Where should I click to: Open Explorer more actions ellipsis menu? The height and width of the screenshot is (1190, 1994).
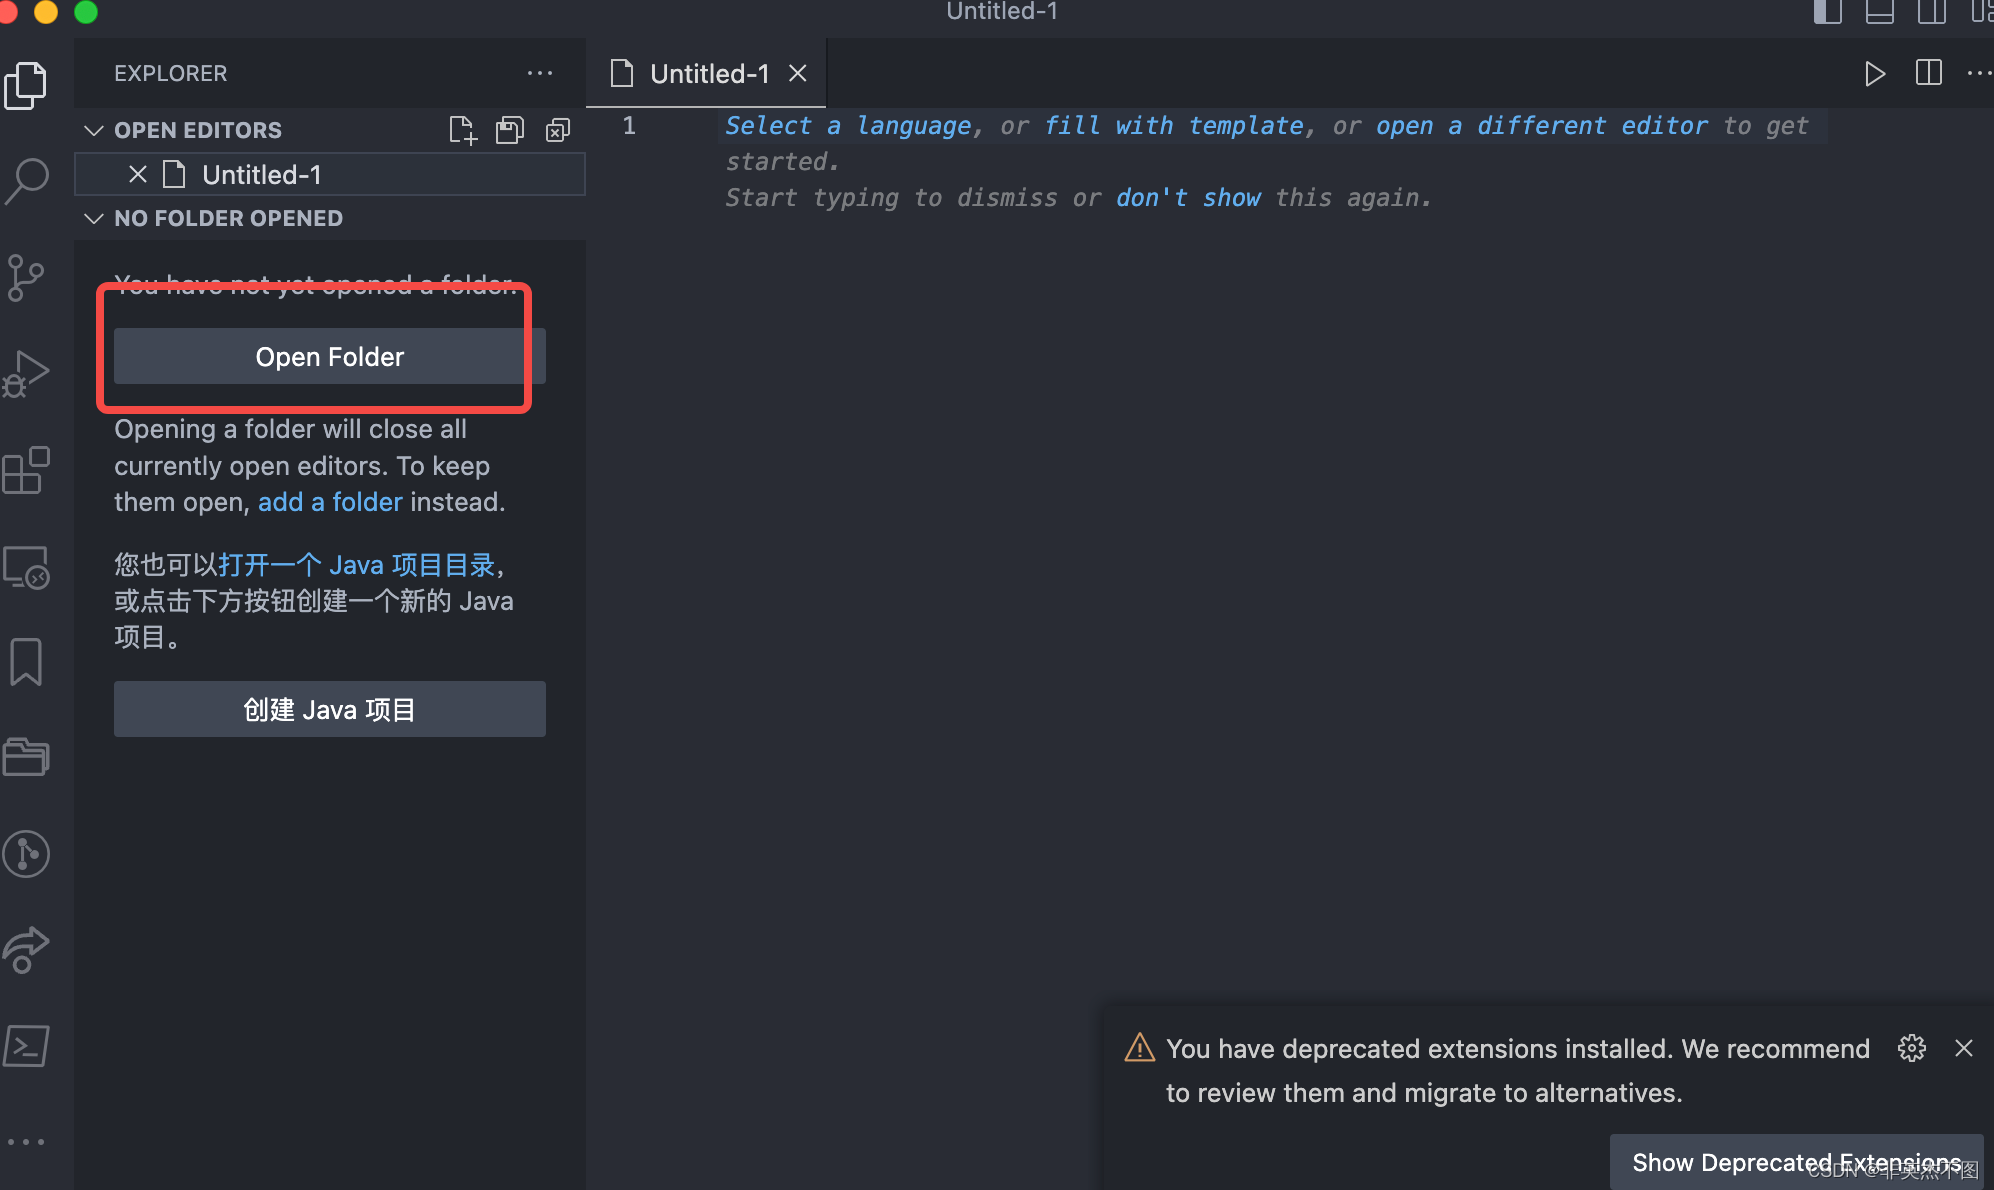[540, 73]
